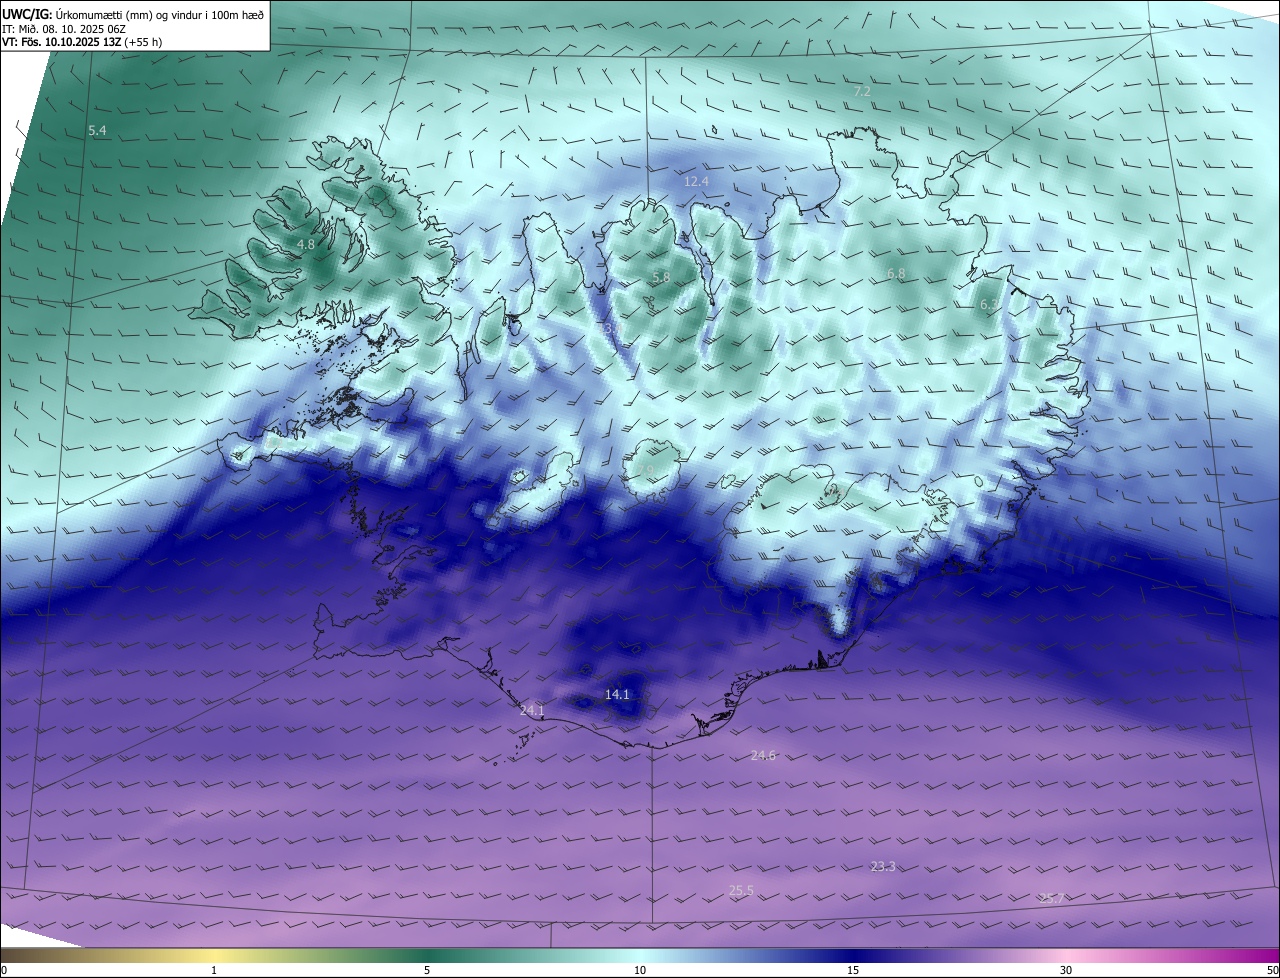1280x978 pixels.
Task: Click the 23.3 value label on the map
Action: pos(883,866)
